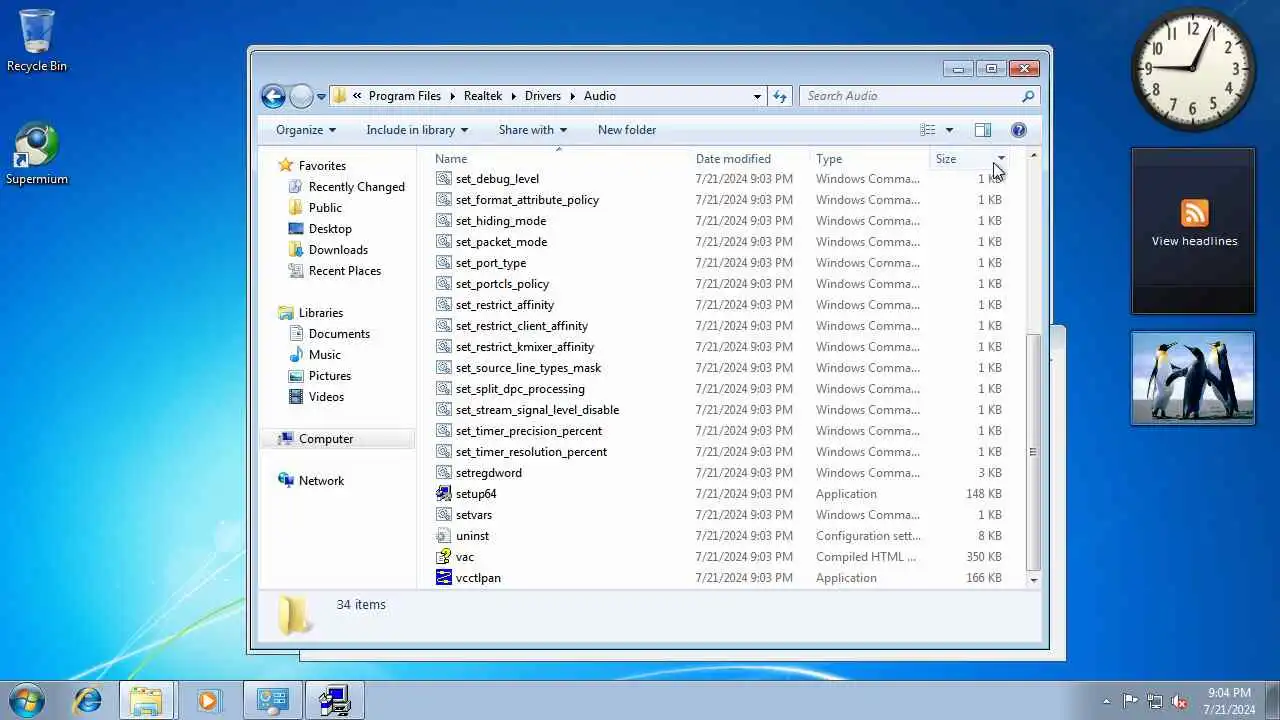Viewport: 1280px width, 720px height.
Task: Open the Share with menu
Action: [533, 130]
